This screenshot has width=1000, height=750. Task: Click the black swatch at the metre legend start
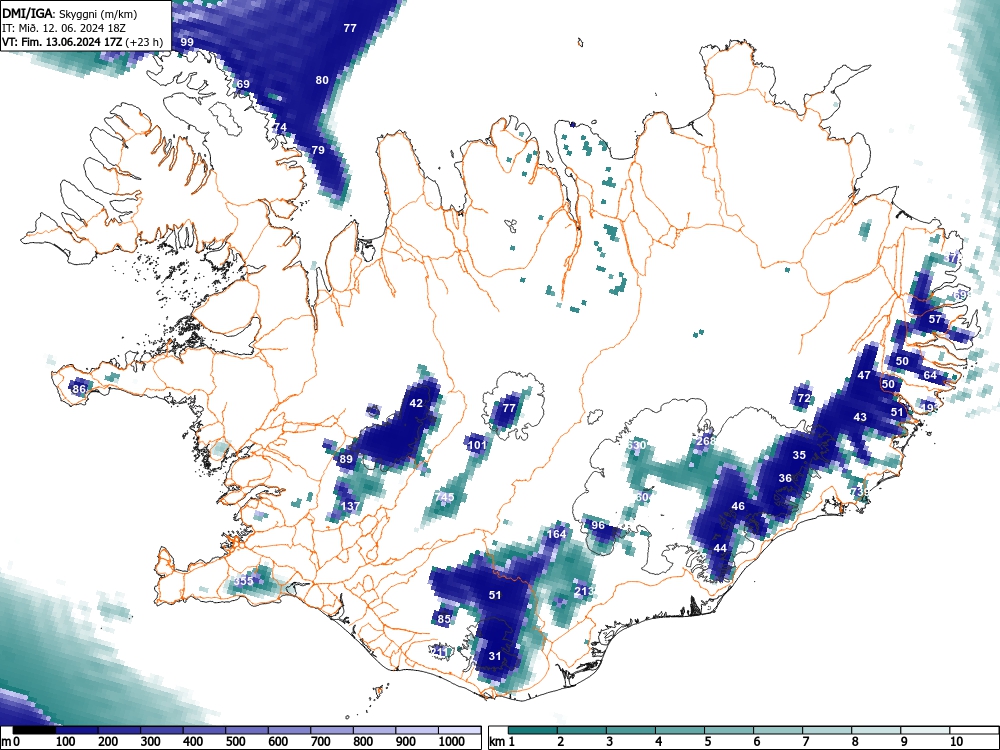[33, 730]
